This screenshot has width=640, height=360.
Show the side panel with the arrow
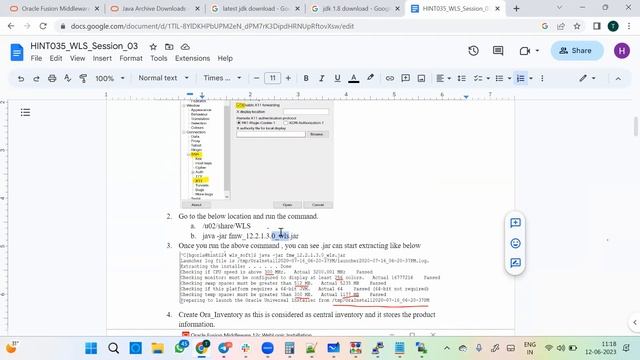coord(635,322)
